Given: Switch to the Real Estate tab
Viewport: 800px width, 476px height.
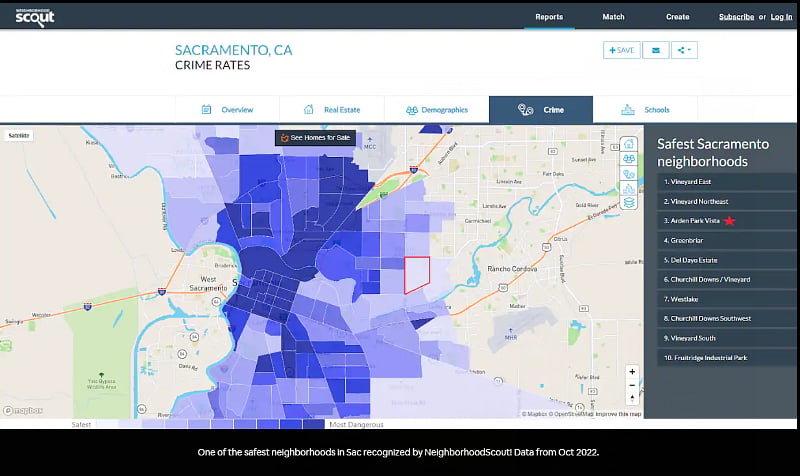Looking at the screenshot, I should [x=332, y=110].
